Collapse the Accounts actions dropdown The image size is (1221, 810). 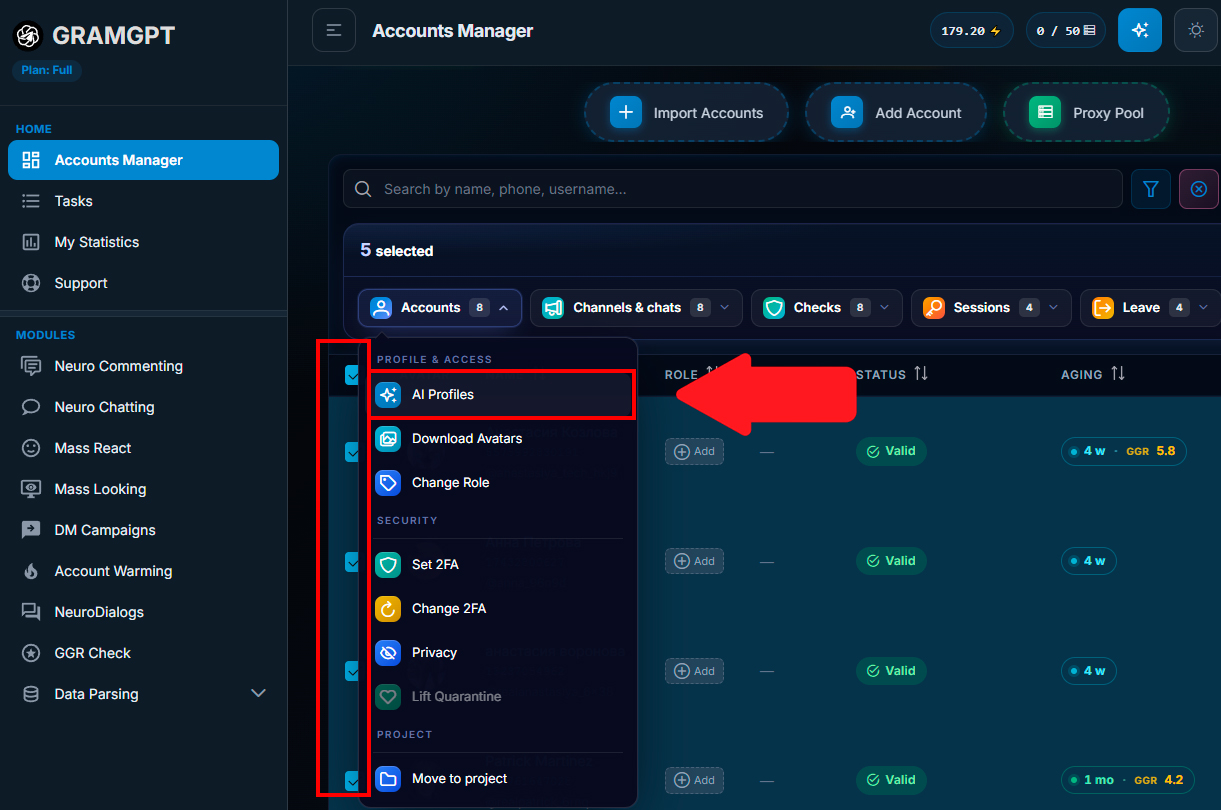440,308
